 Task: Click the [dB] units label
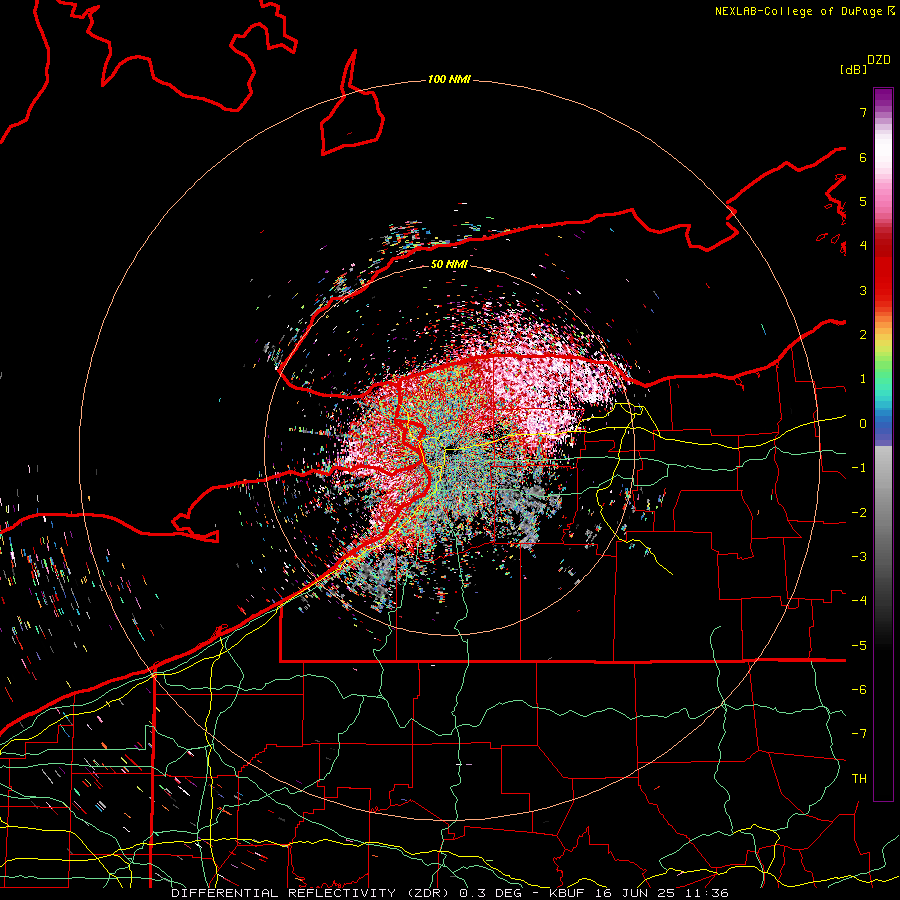click(x=854, y=69)
